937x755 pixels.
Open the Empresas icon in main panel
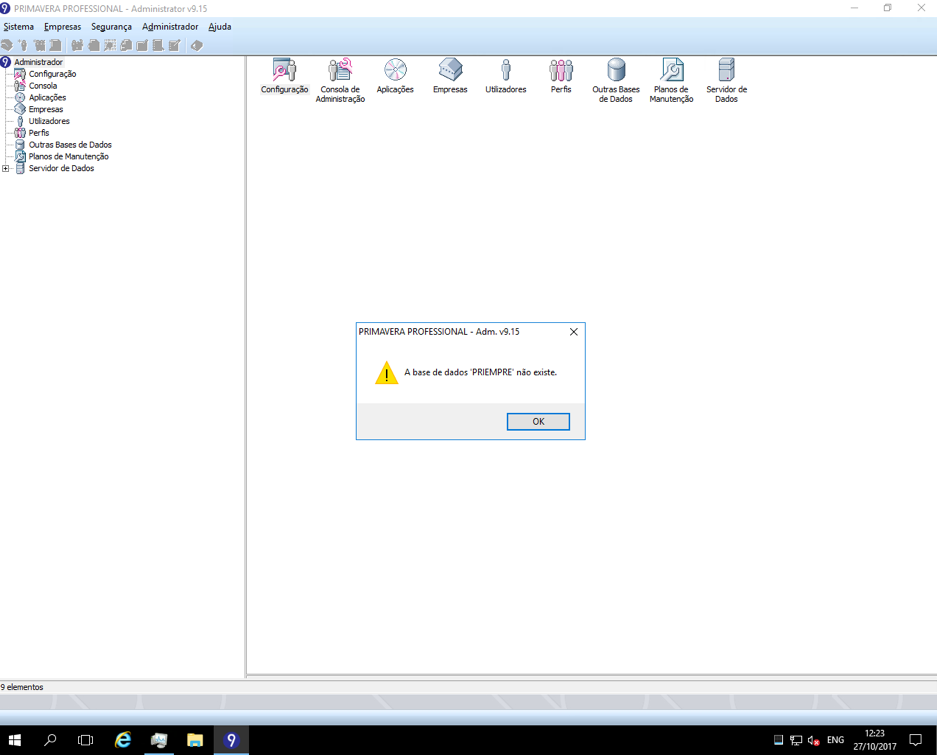coord(450,76)
